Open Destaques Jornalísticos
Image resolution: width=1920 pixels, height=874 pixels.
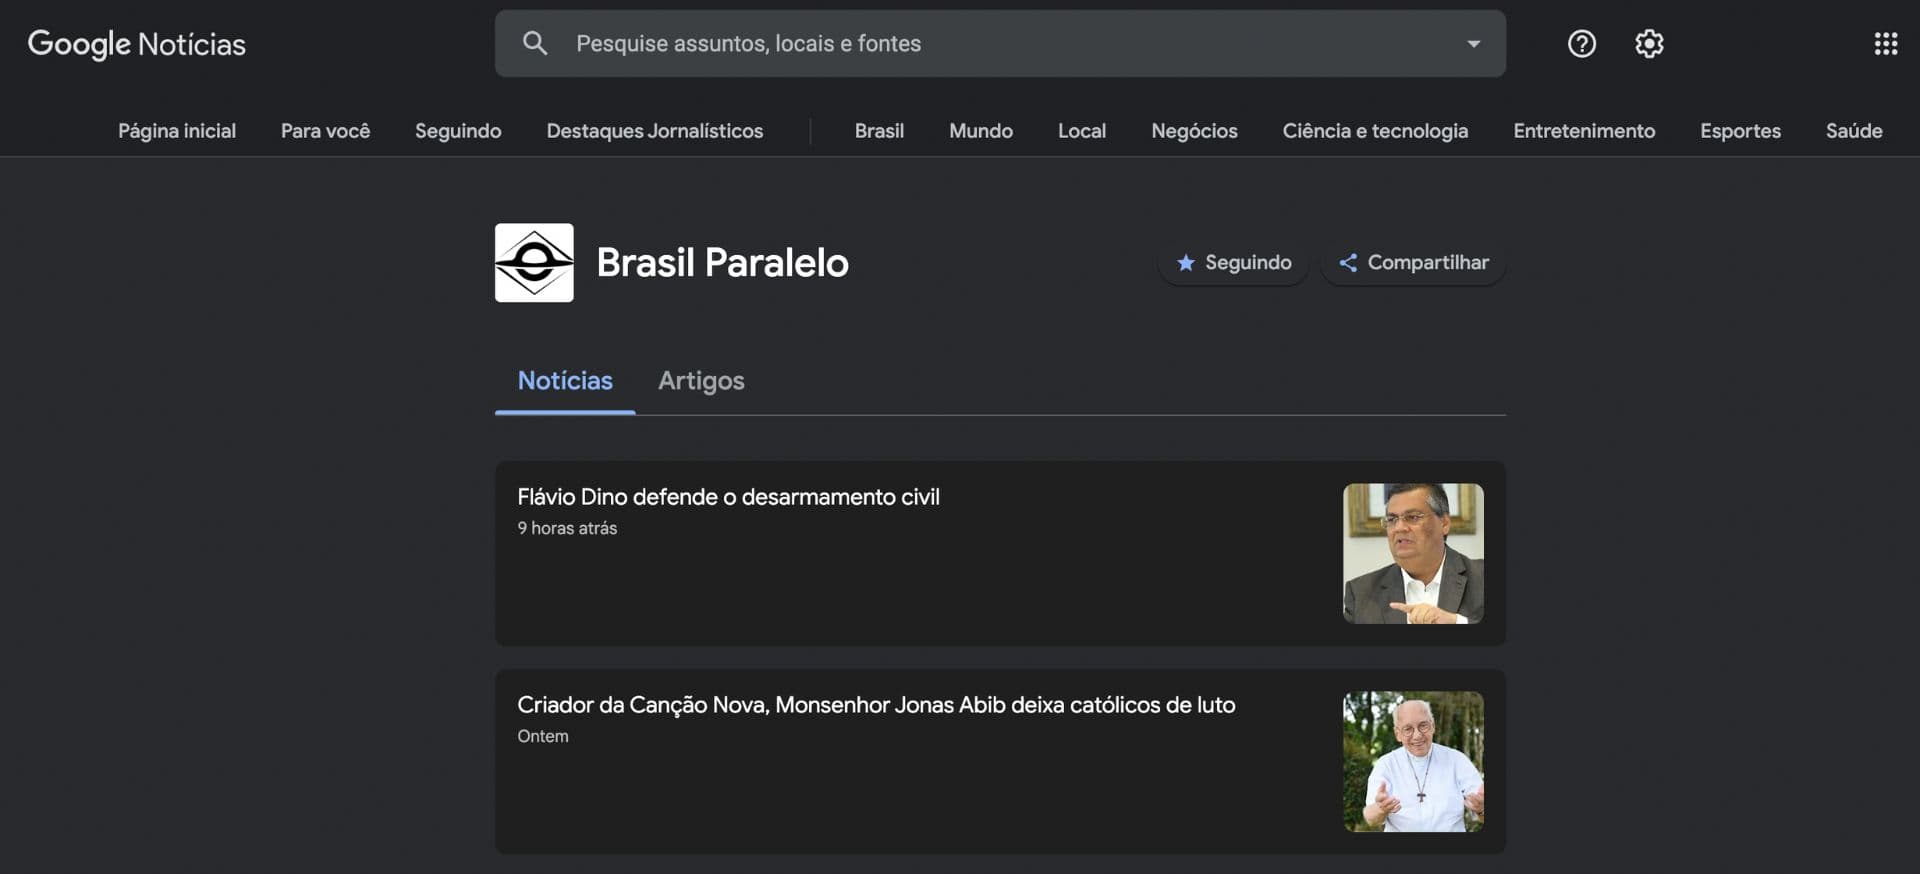pos(655,131)
